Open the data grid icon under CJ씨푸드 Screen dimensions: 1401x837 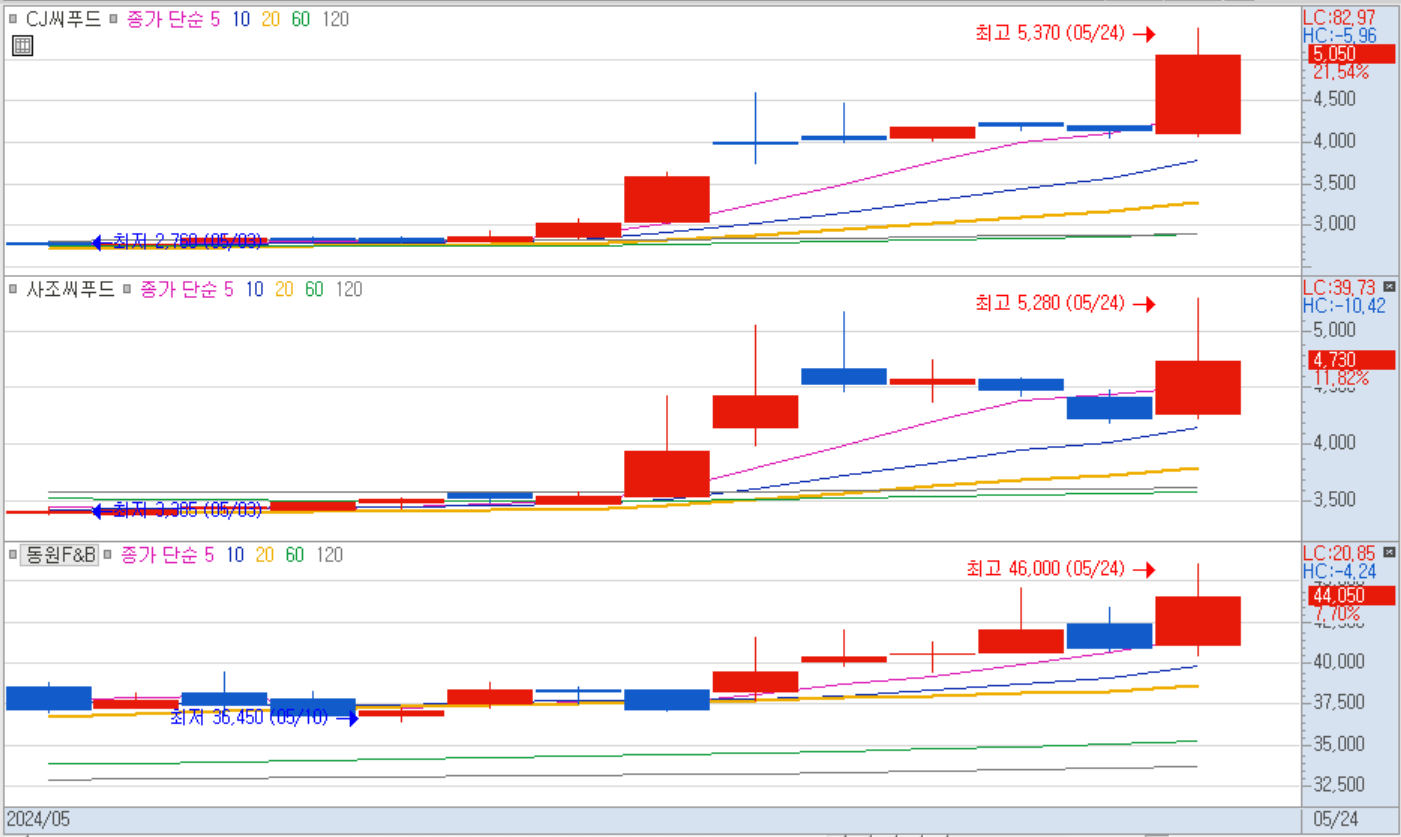(x=22, y=45)
